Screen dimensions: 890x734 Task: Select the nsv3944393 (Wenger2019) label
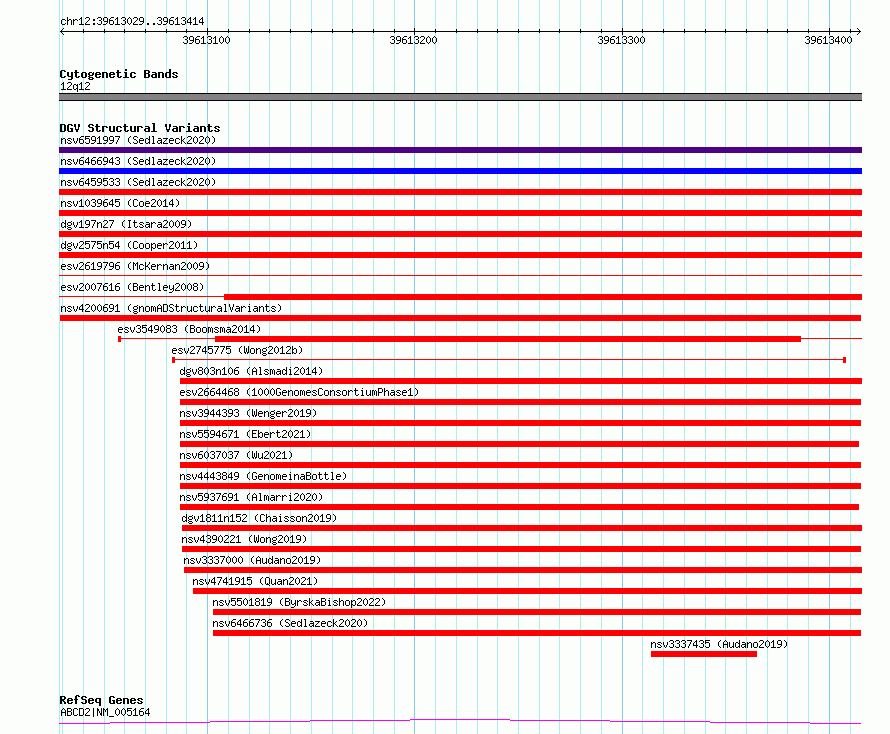(248, 413)
